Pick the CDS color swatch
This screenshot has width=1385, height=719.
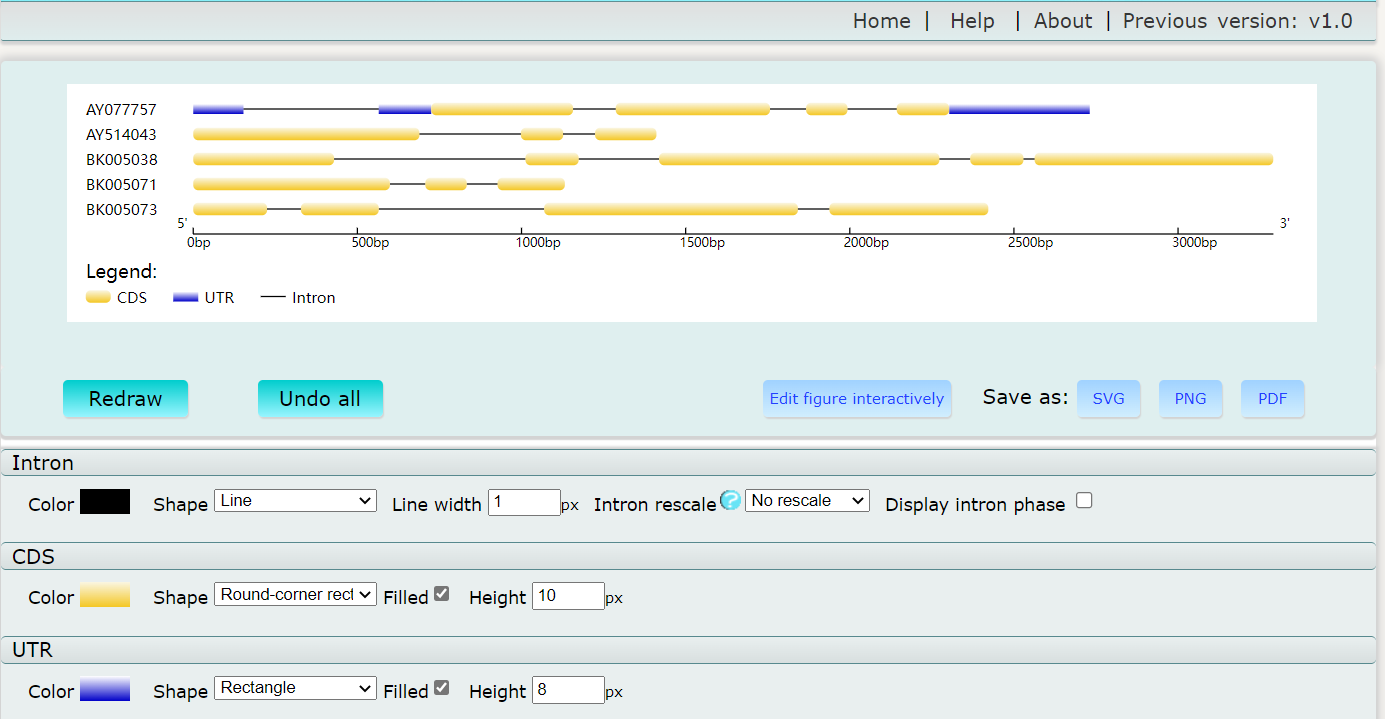(x=105, y=595)
